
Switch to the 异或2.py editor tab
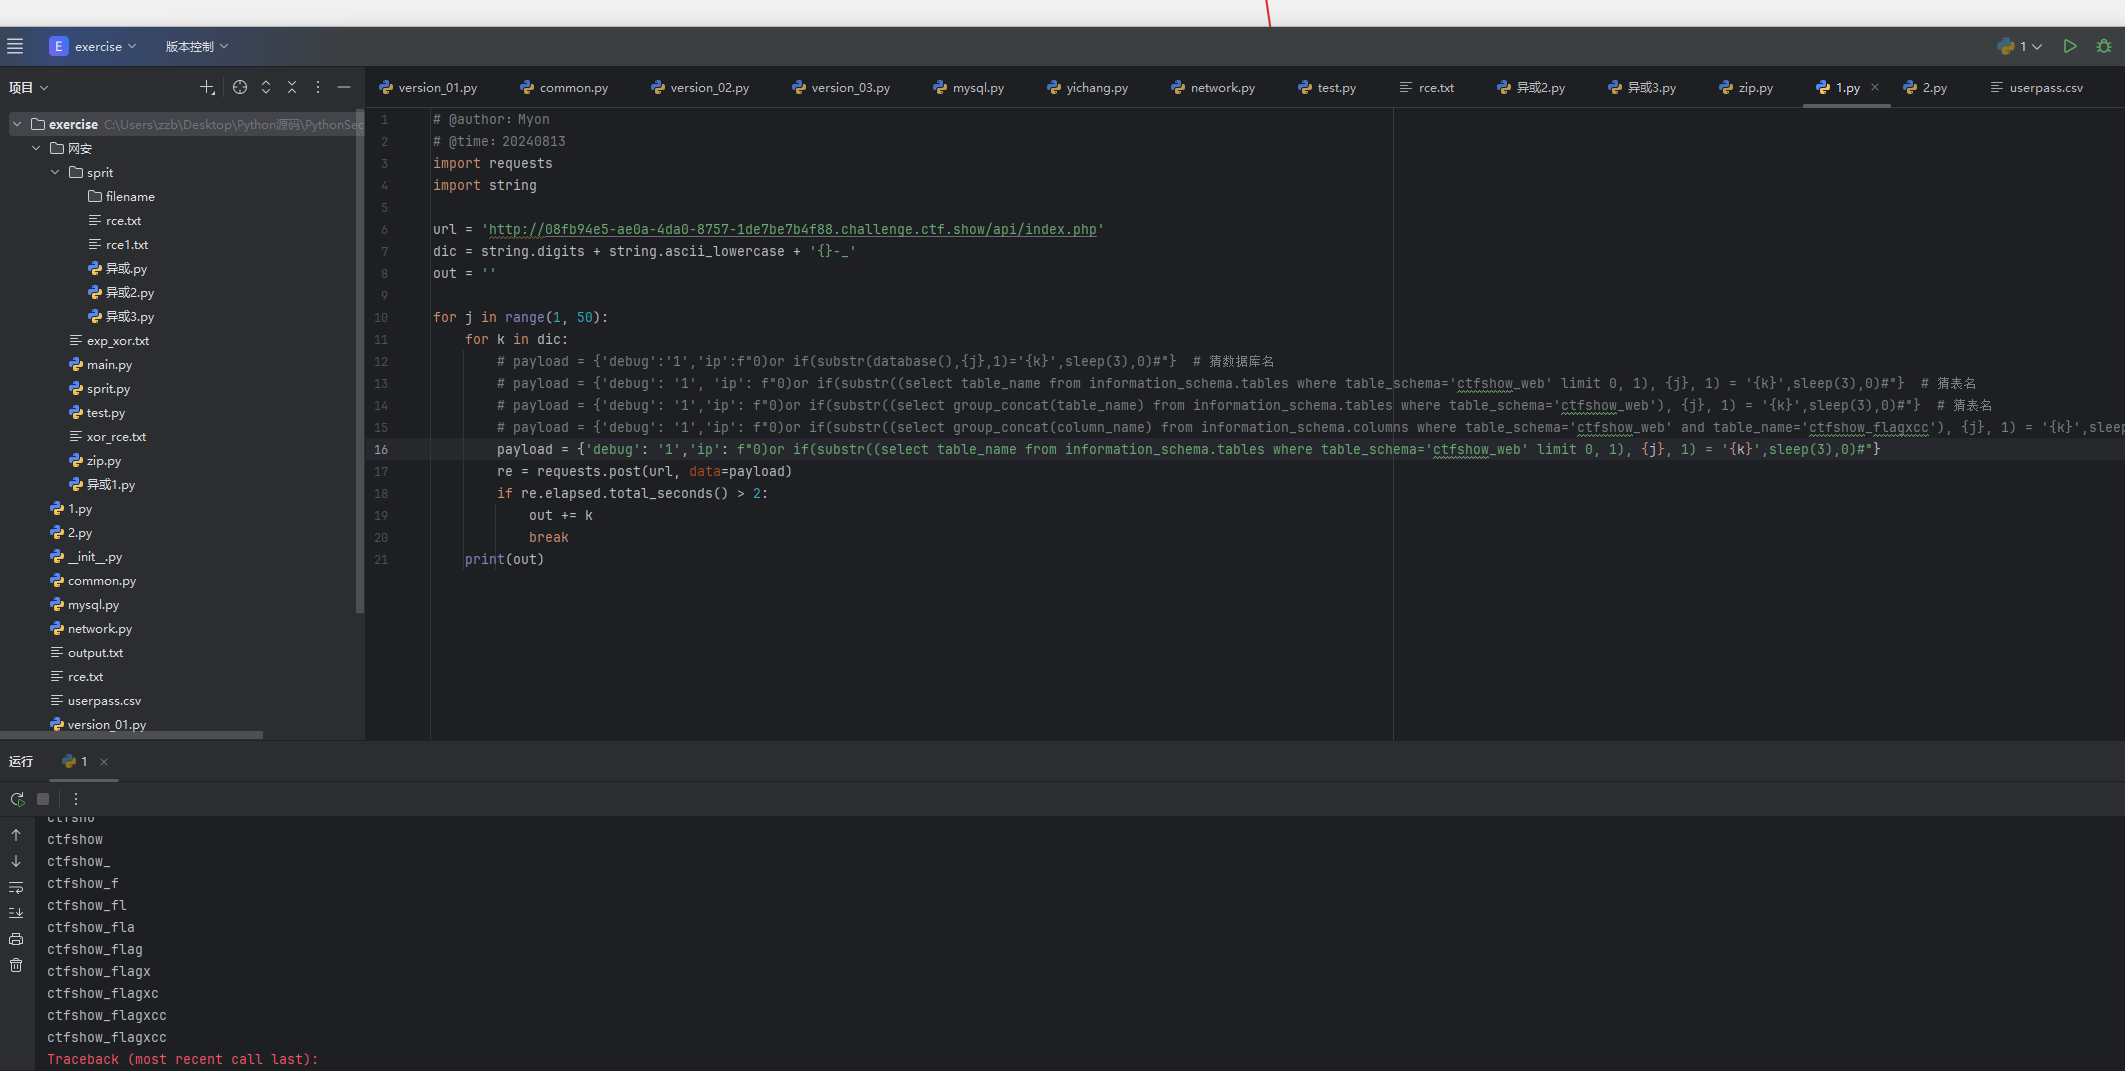point(1531,88)
